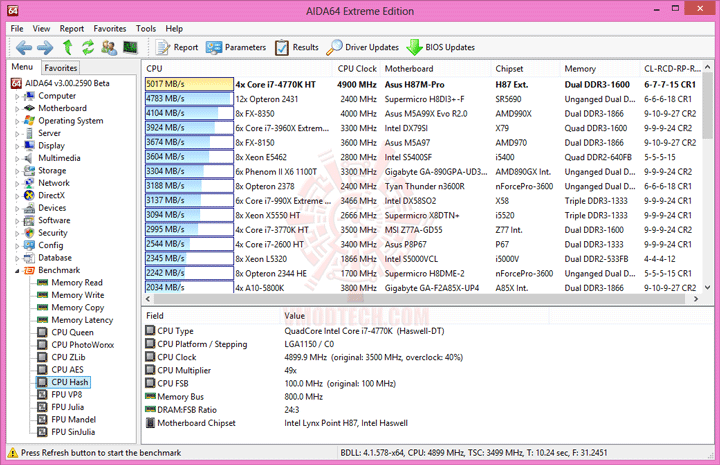The height and width of the screenshot is (465, 720).
Task: Click the horizontal scrollbar right arrow
Action: click(696, 299)
